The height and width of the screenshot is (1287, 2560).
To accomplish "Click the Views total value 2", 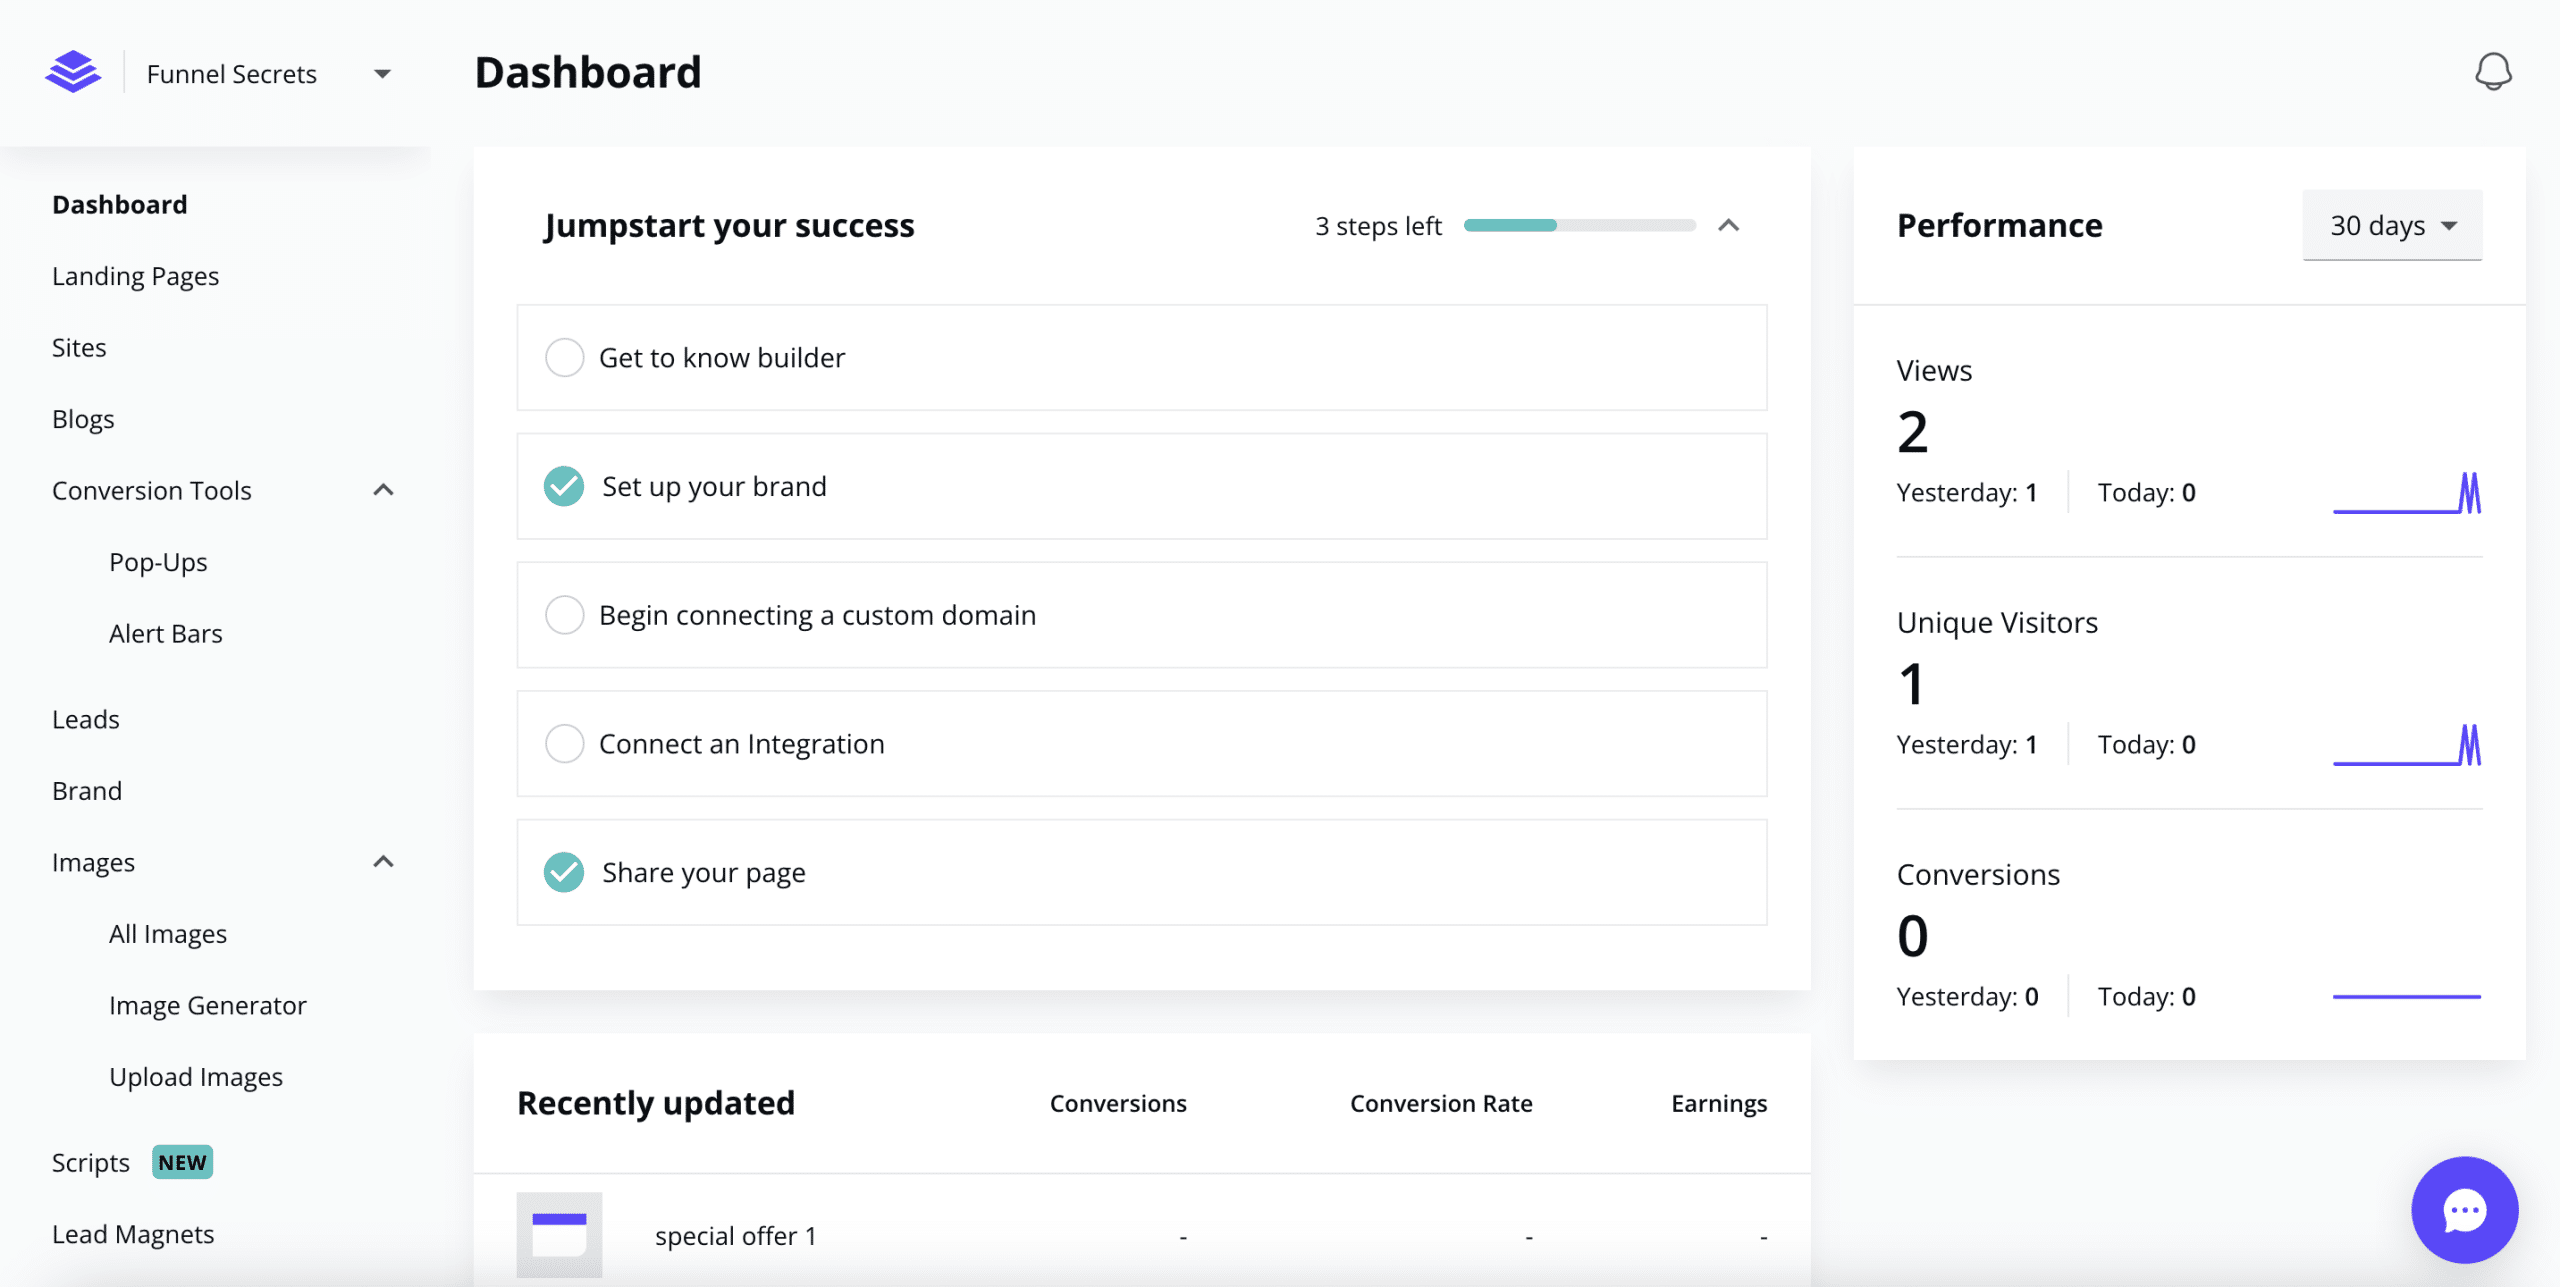I will (1912, 432).
